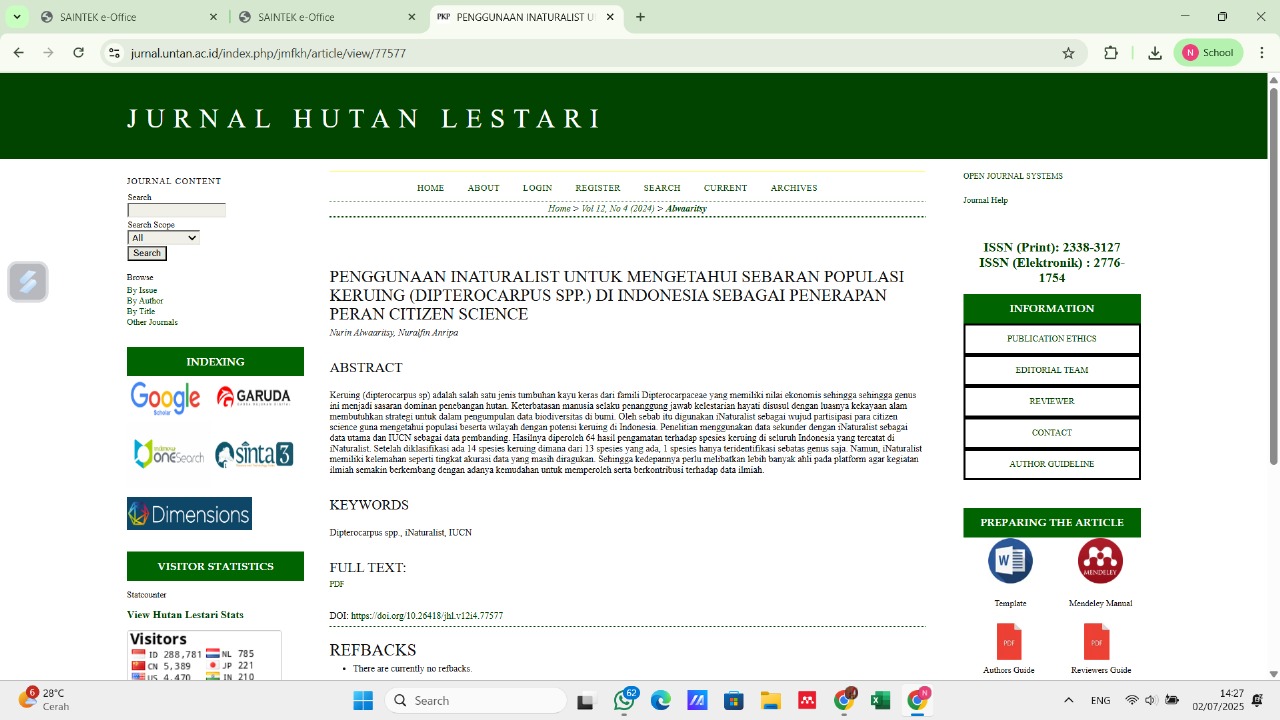Viewport: 1280px width, 720px height.
Task: Click the Google Scholar indexing logo
Action: tap(165, 398)
